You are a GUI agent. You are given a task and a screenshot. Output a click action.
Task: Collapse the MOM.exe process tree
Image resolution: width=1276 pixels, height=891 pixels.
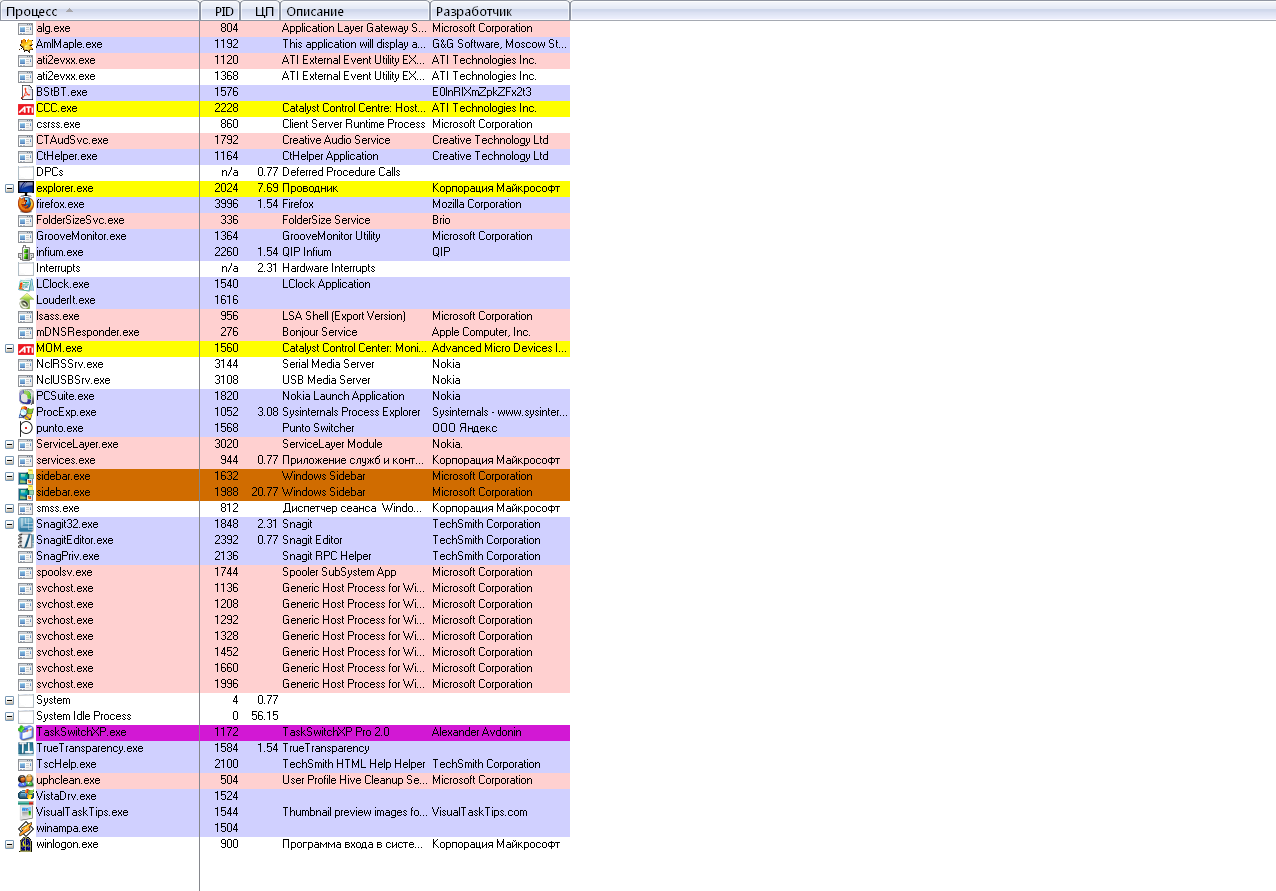coord(10,348)
